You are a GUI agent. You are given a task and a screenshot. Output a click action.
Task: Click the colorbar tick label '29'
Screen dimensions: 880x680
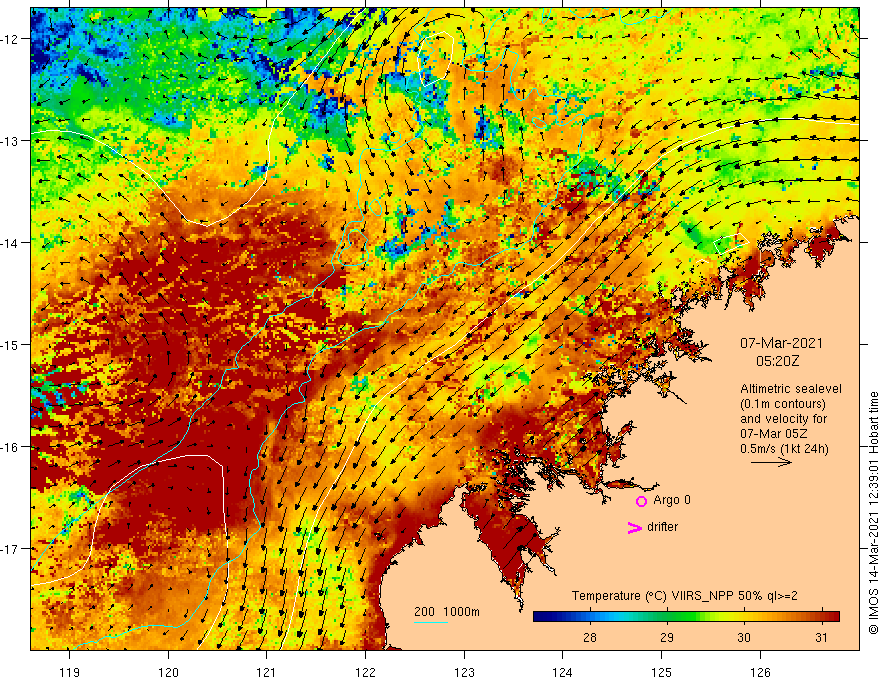(x=667, y=637)
